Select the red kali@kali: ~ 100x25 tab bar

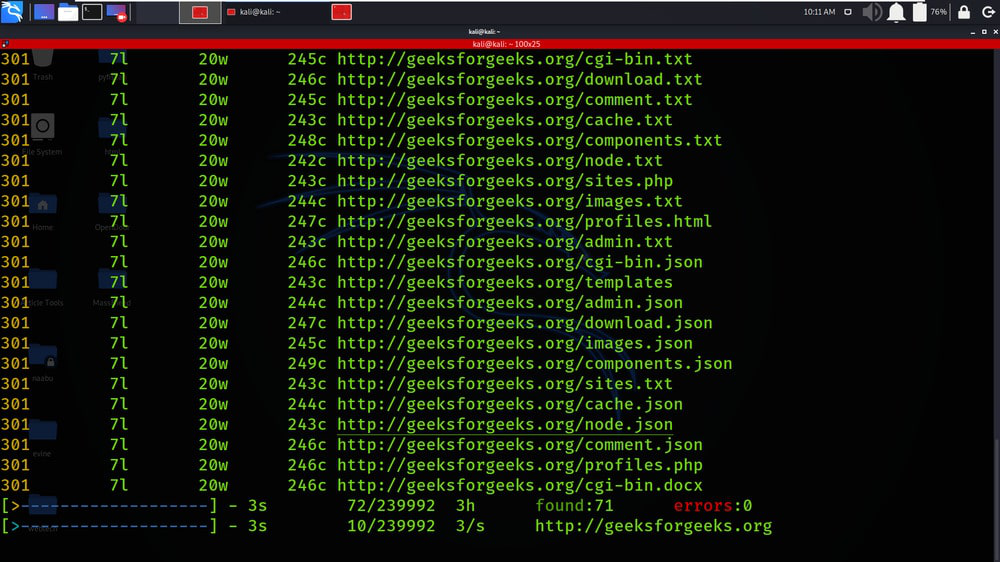pyautogui.click(x=500, y=44)
